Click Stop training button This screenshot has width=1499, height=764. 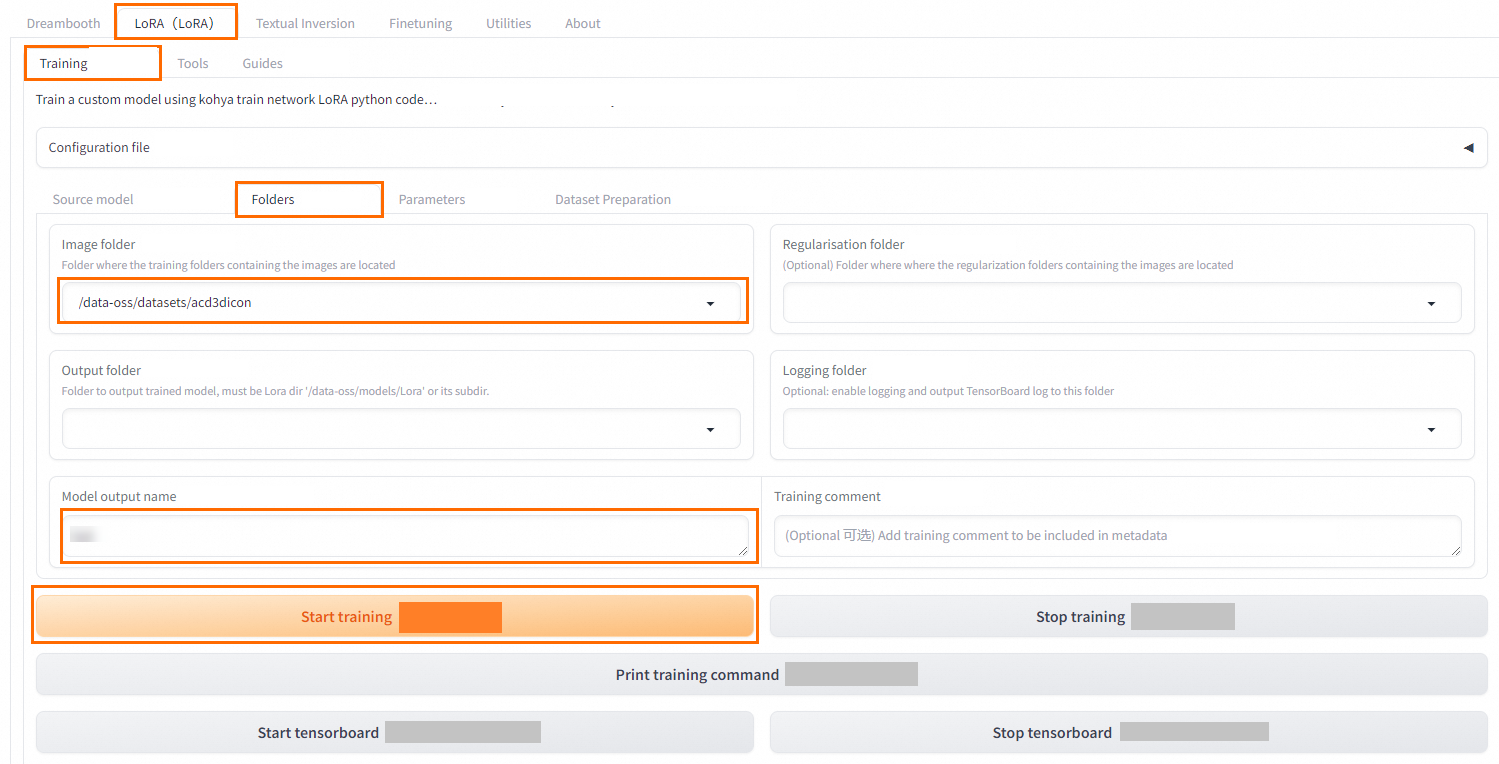coord(1129,616)
